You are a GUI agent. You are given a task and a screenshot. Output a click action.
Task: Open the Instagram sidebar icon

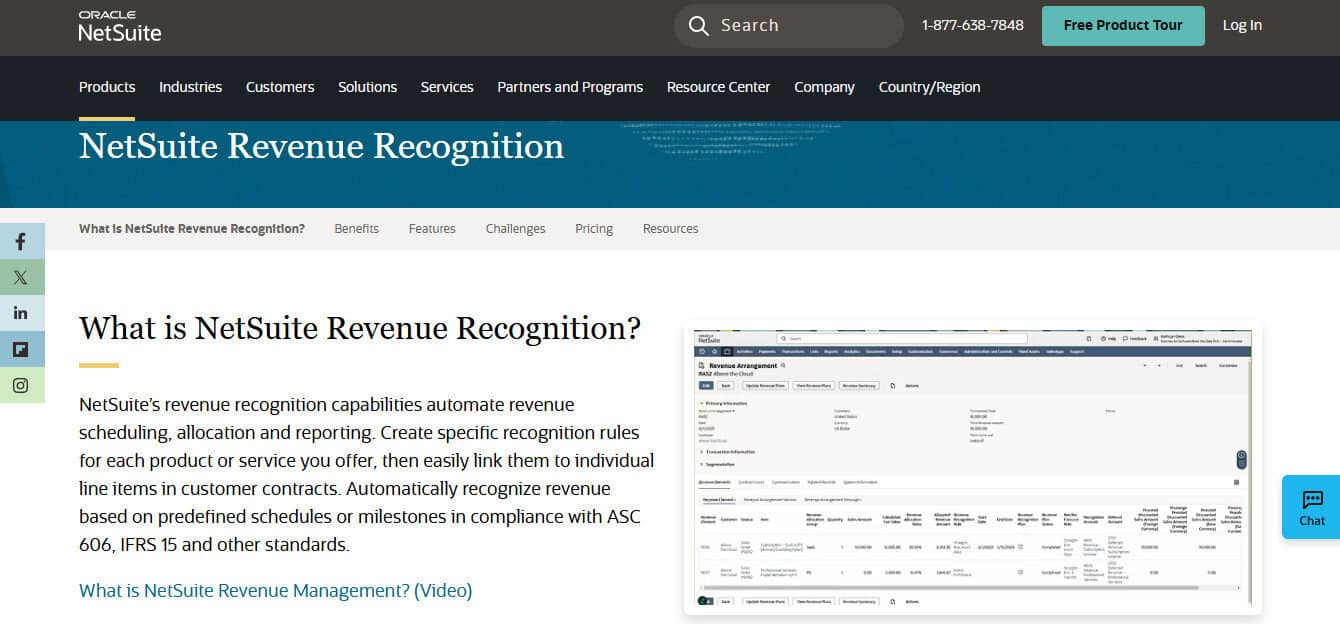coord(21,384)
